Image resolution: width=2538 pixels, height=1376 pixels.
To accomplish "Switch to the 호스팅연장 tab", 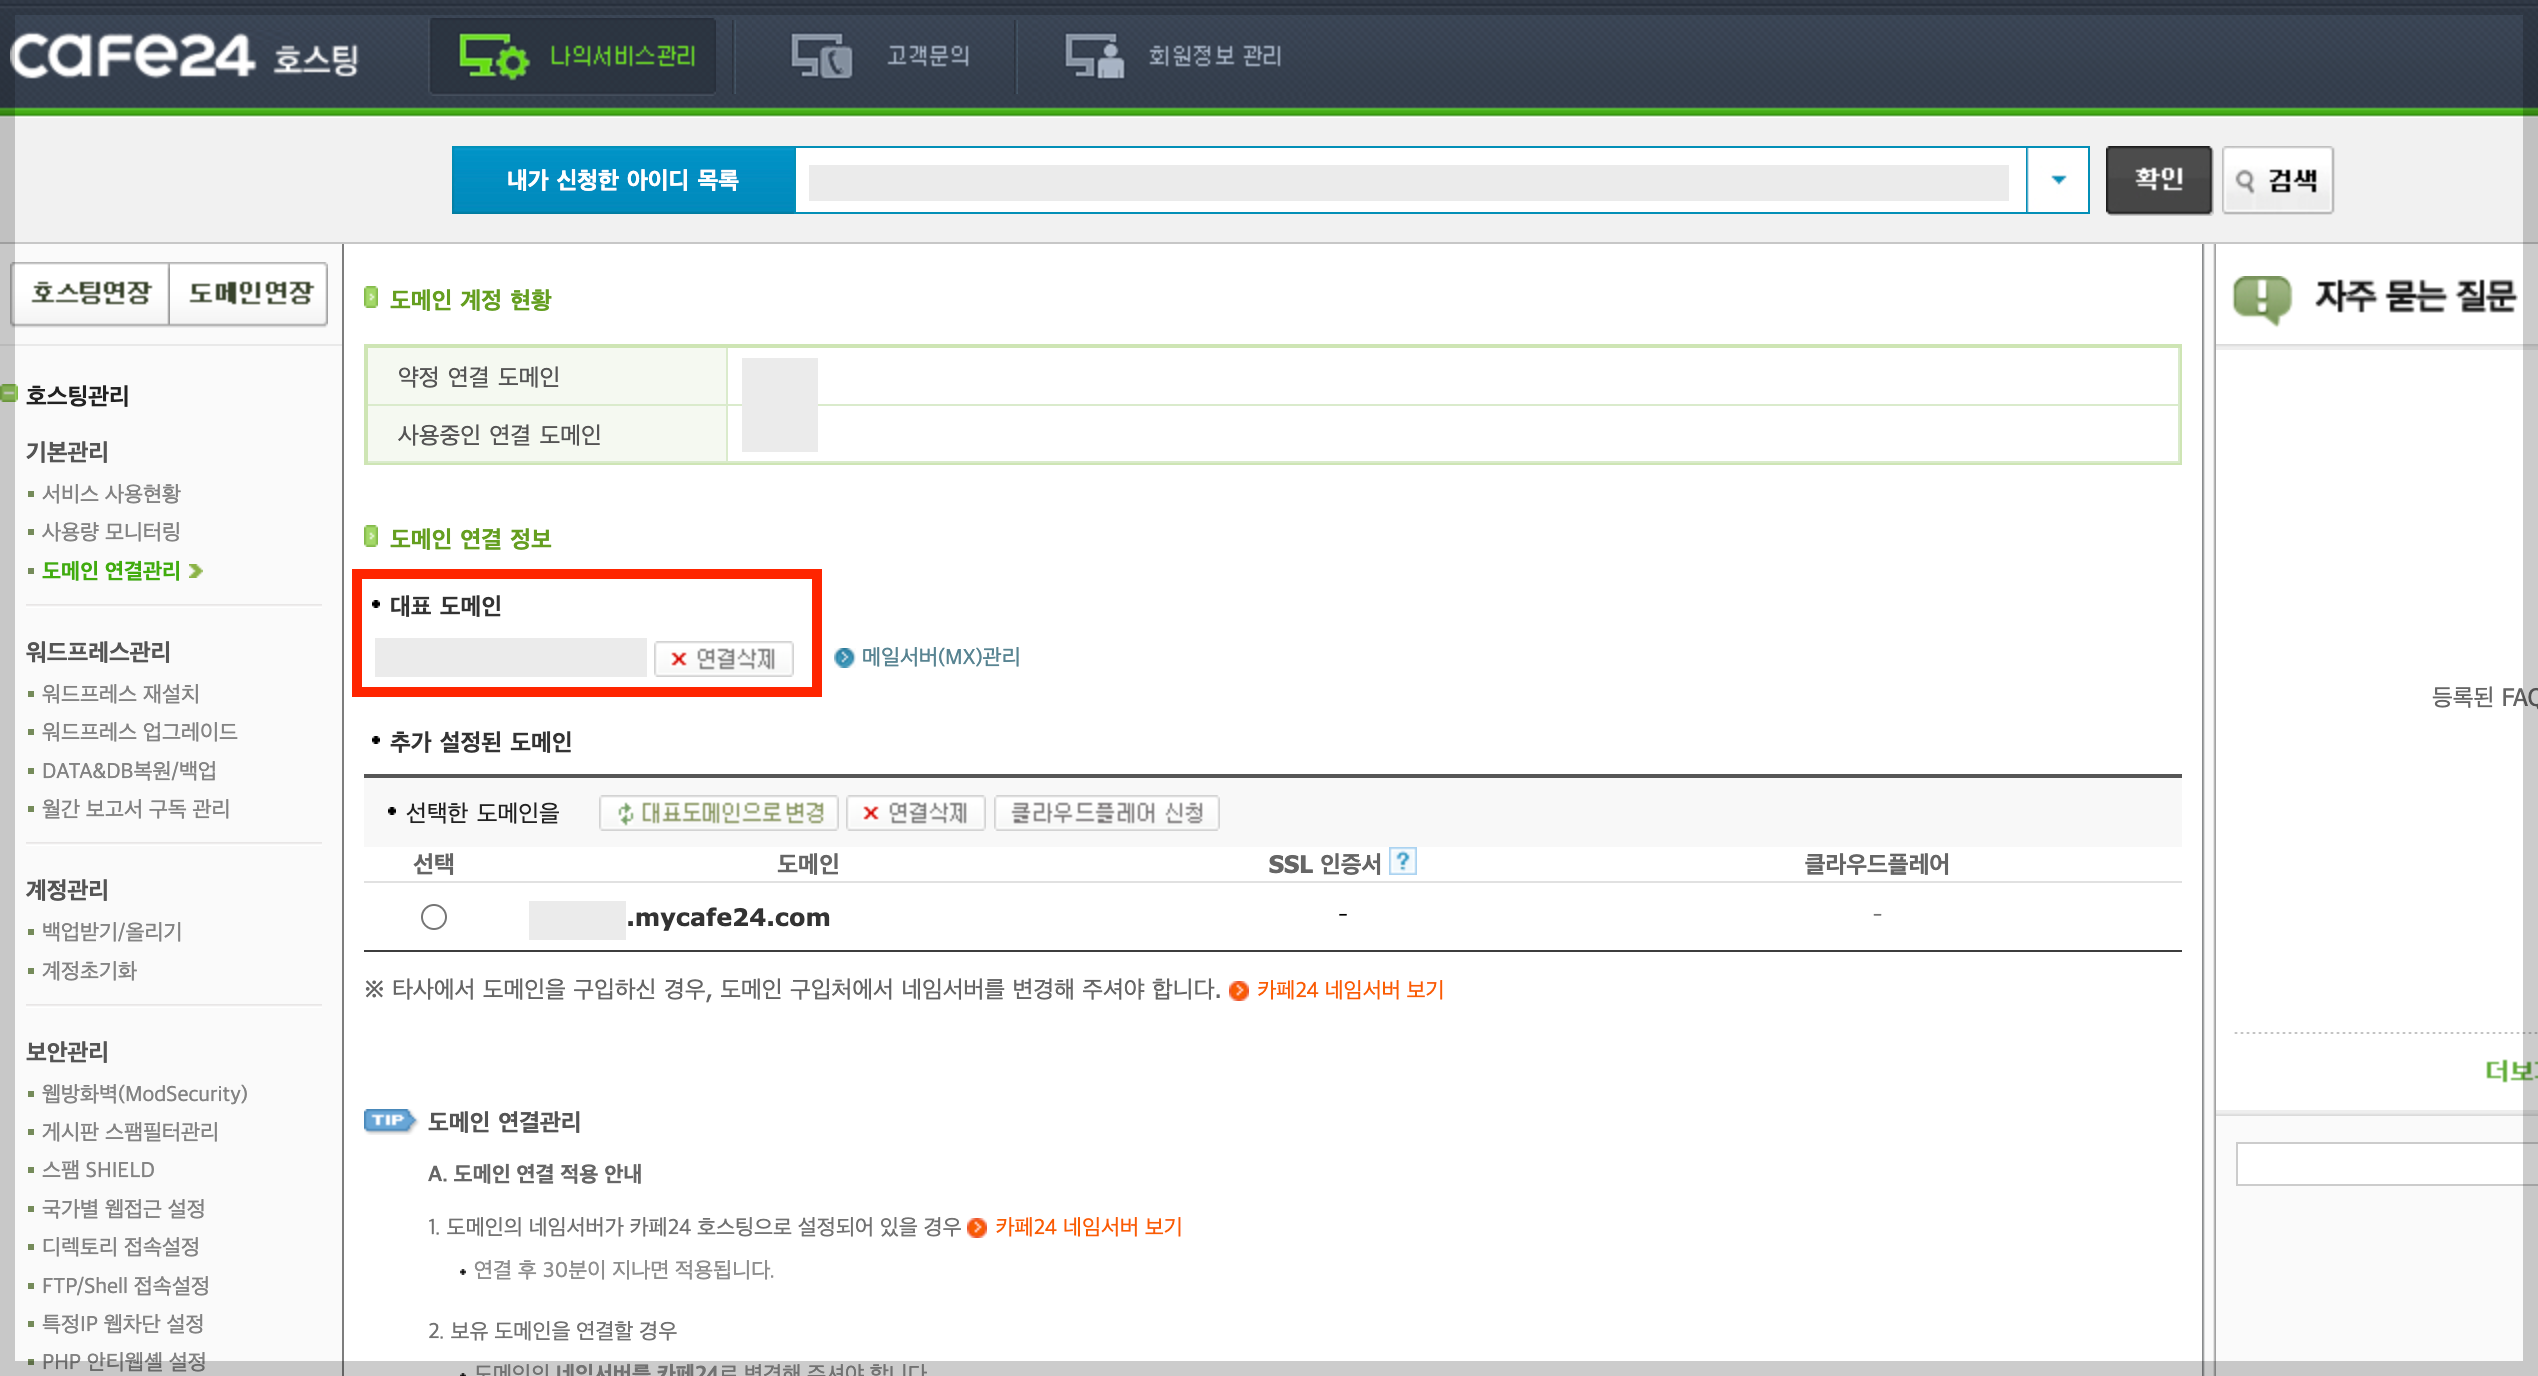I will click(91, 293).
